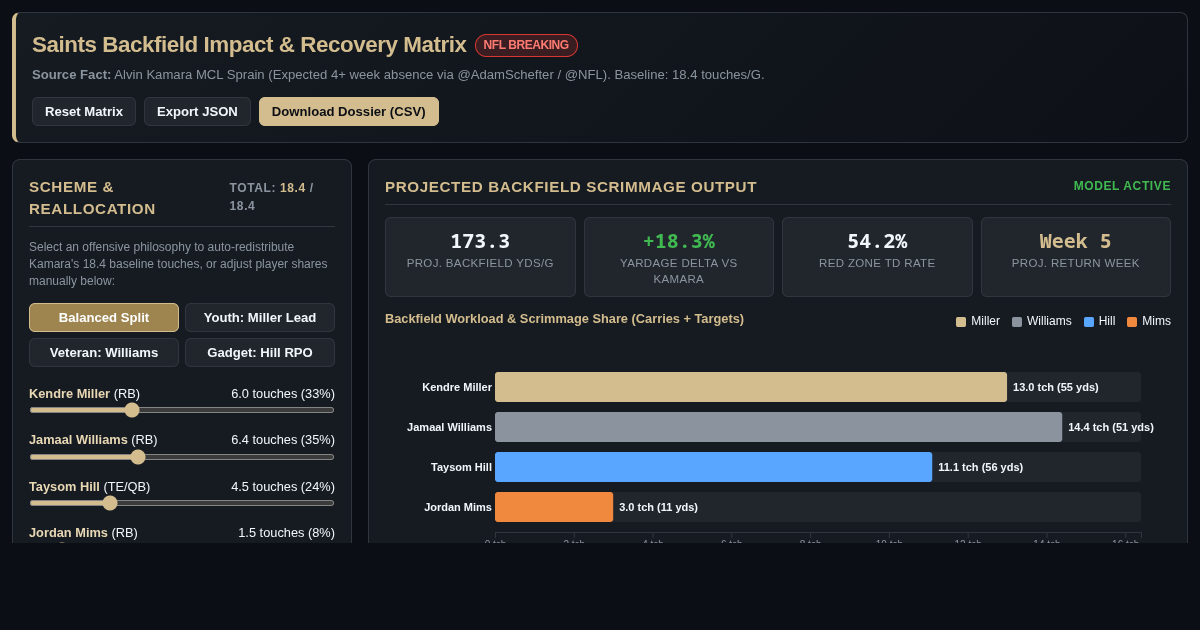The image size is (1200, 630).
Task: Click the Miller legend color swatch
Action: click(x=961, y=322)
